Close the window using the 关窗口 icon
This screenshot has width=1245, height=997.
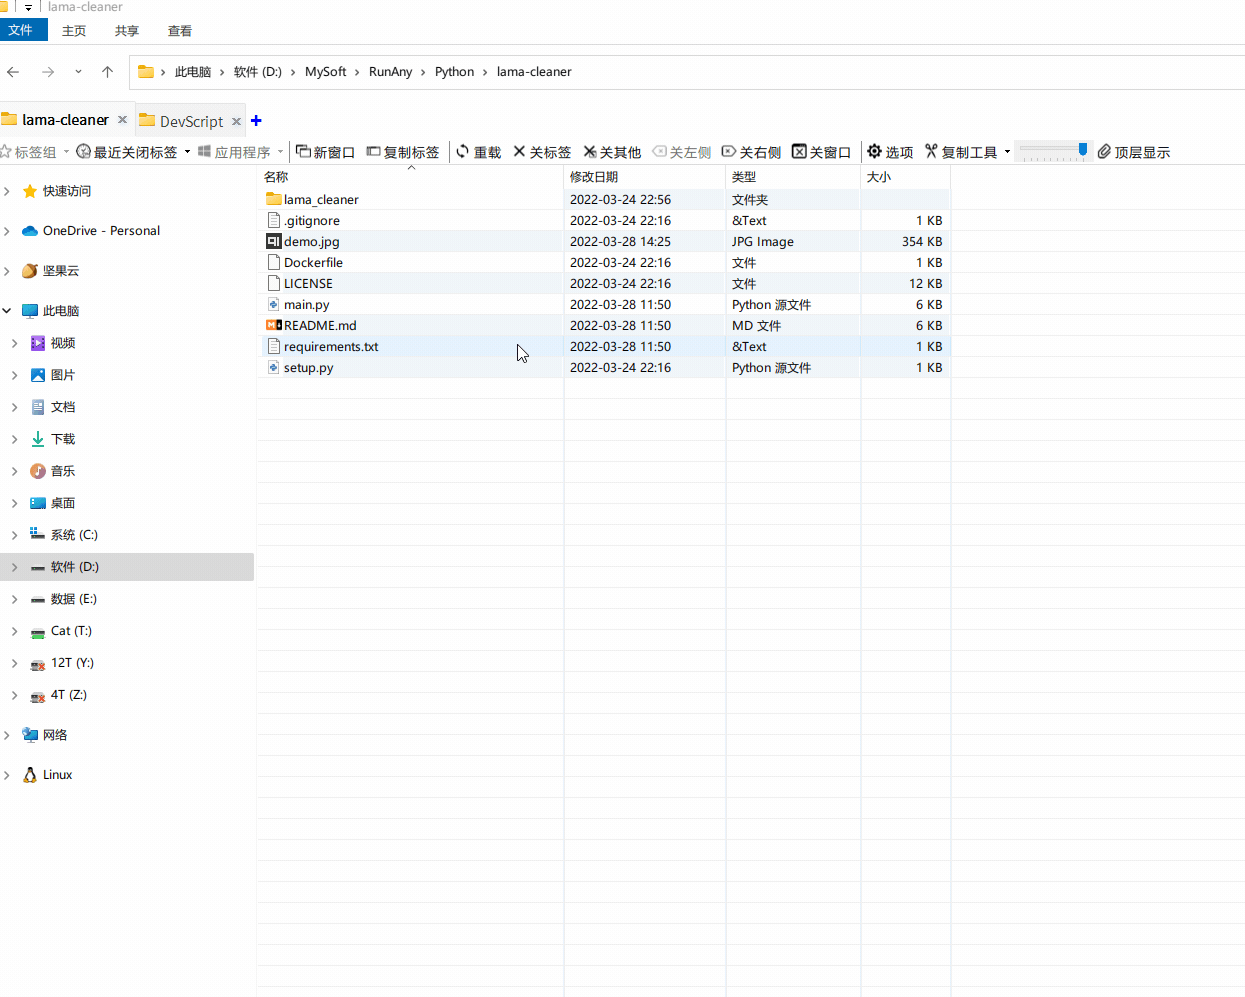pyautogui.click(x=820, y=151)
